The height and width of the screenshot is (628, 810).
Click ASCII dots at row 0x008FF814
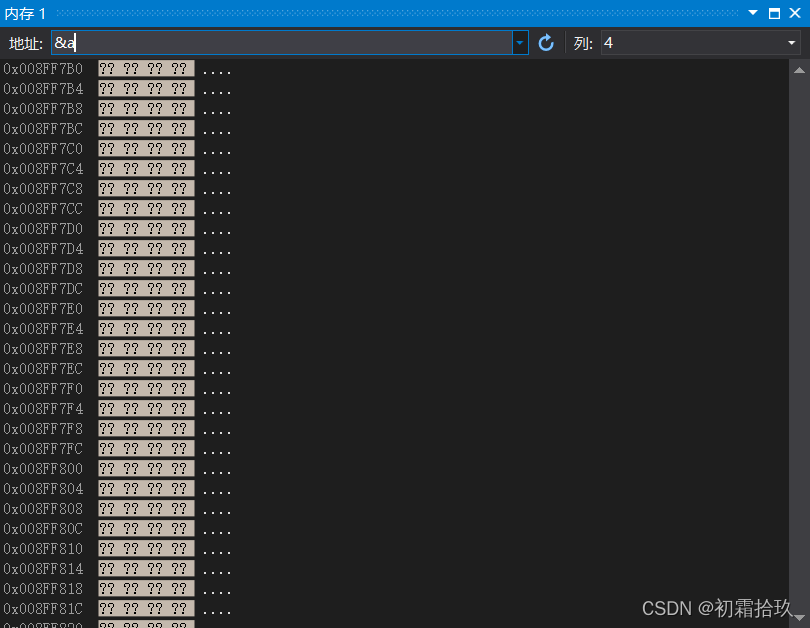217,573
